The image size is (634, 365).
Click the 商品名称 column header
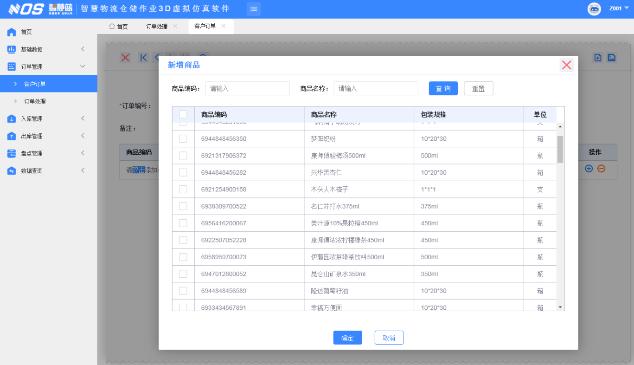pos(359,114)
